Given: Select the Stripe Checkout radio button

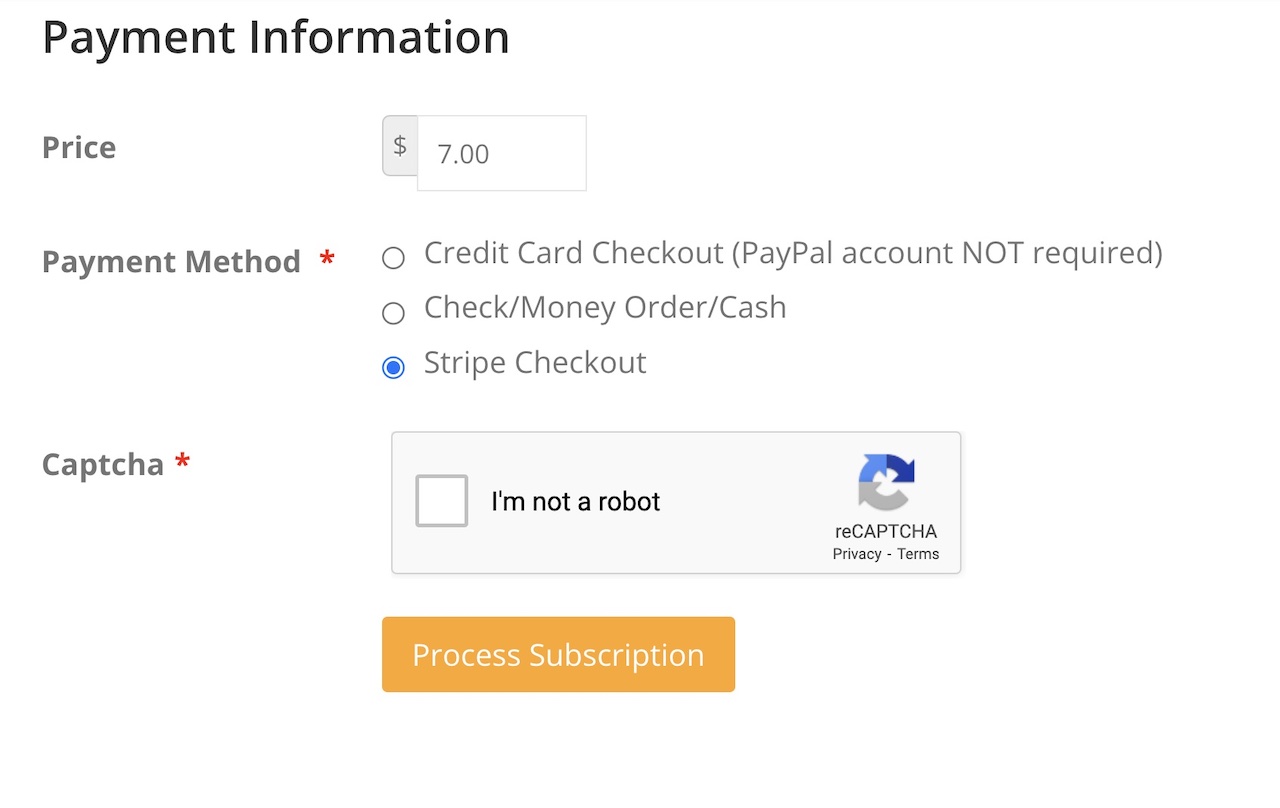Looking at the screenshot, I should coord(394,367).
